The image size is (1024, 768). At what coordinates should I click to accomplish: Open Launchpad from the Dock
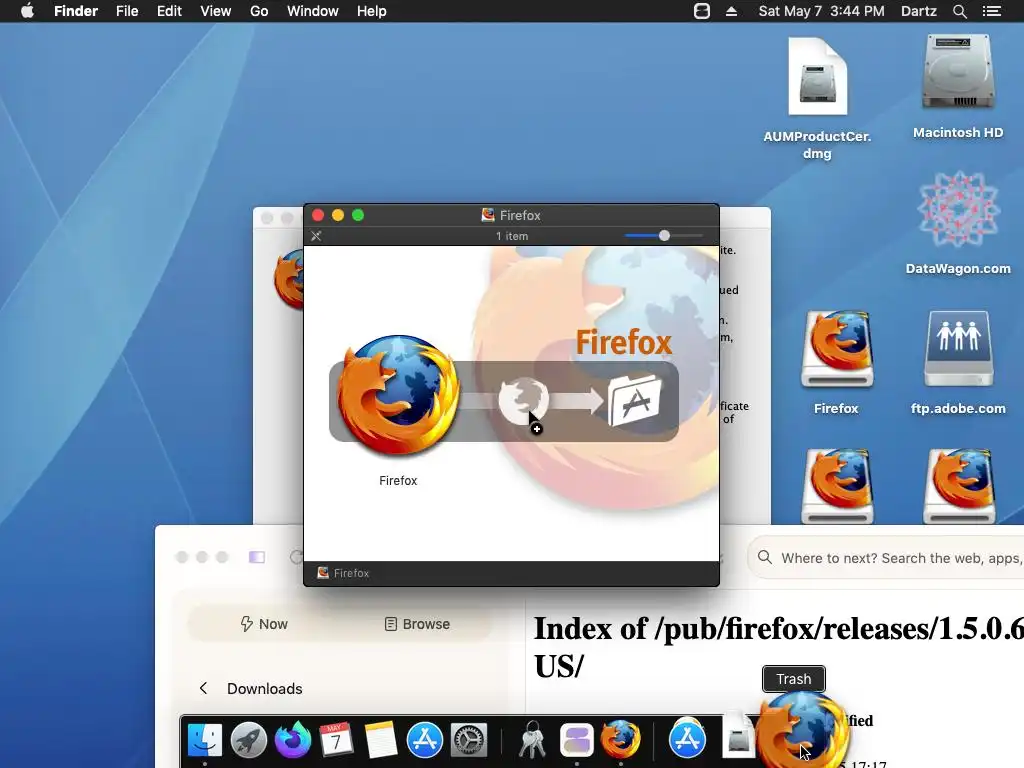(x=249, y=740)
